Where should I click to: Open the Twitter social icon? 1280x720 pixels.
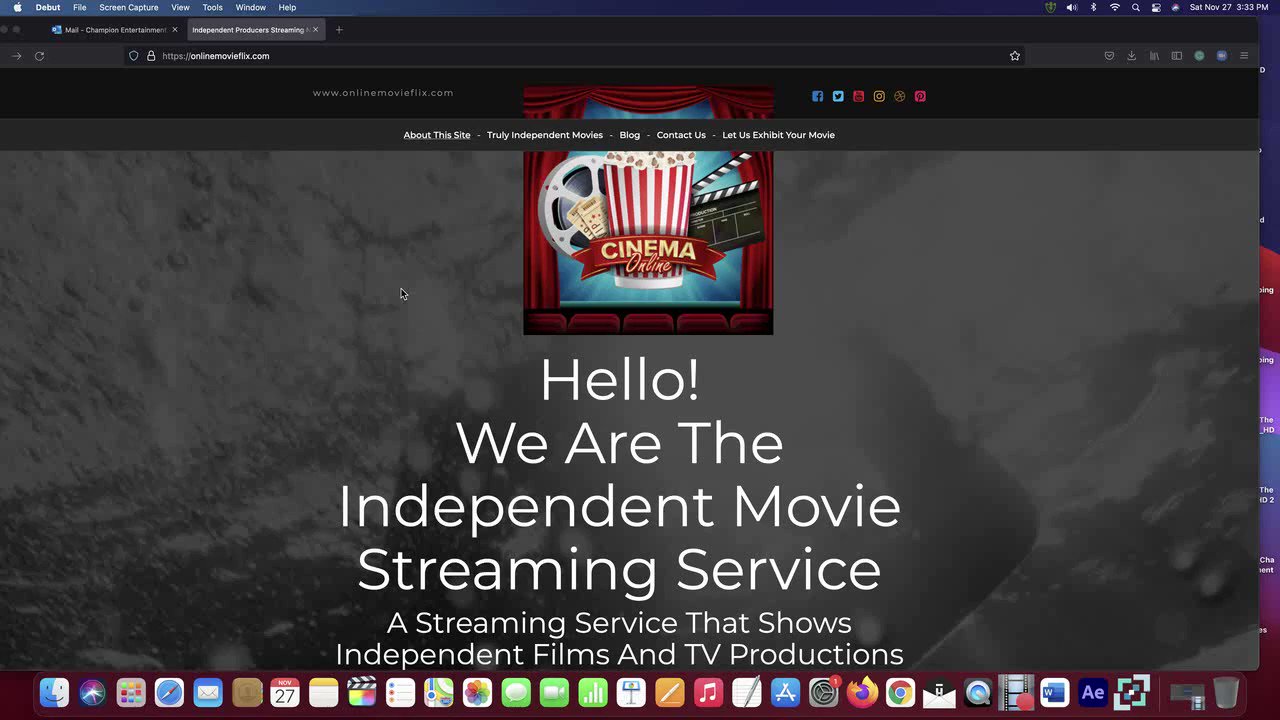point(838,96)
